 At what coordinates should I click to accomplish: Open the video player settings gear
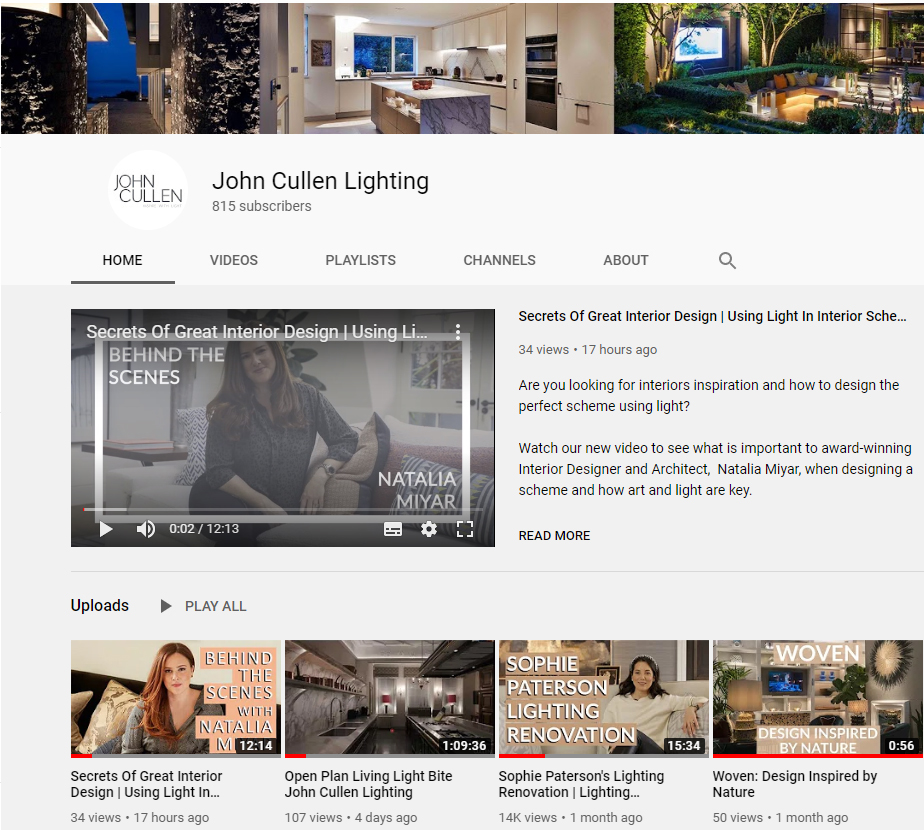point(429,529)
